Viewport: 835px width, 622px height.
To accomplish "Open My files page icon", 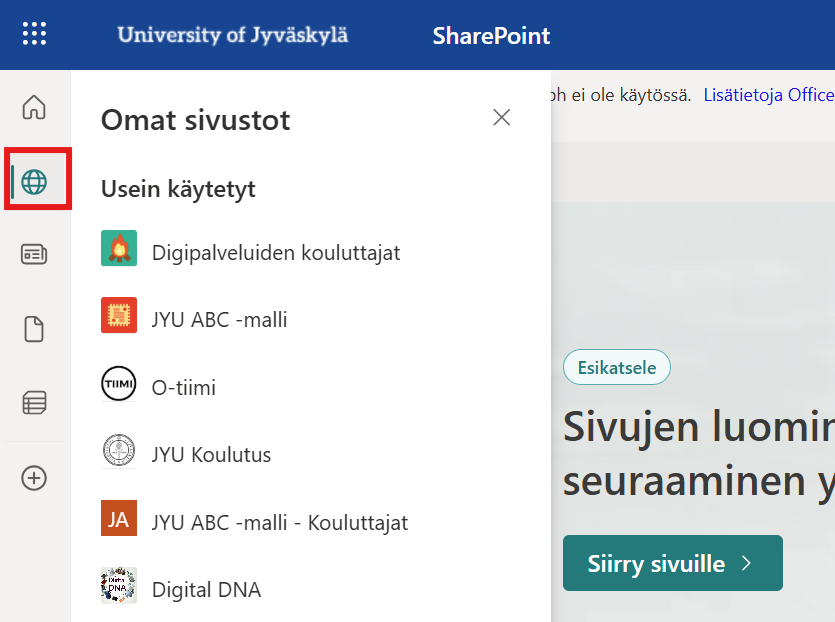I will coord(34,329).
